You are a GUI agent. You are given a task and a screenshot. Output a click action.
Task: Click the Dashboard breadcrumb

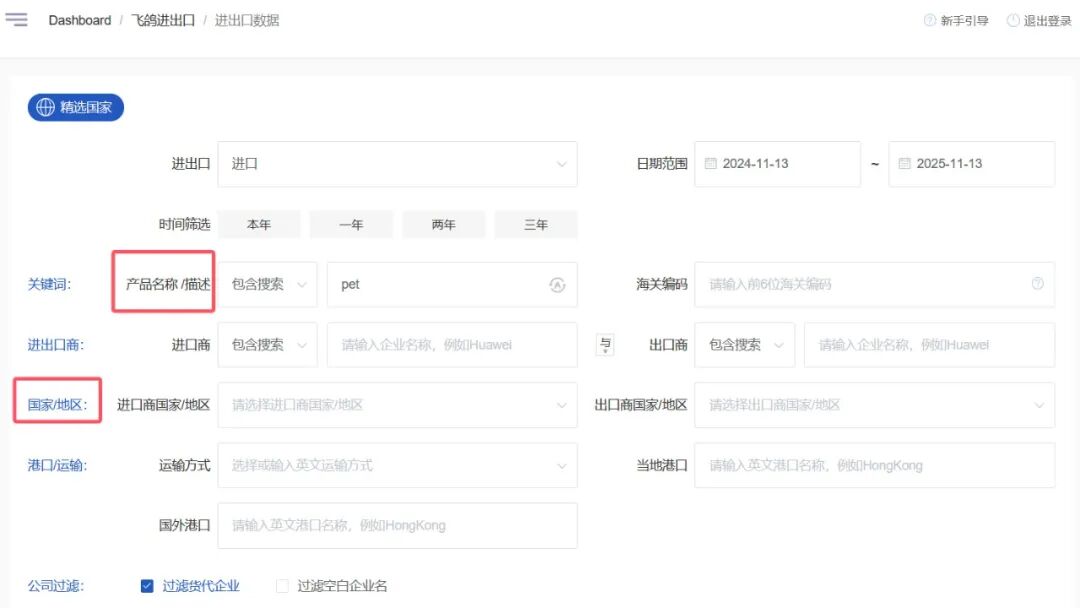pyautogui.click(x=80, y=20)
